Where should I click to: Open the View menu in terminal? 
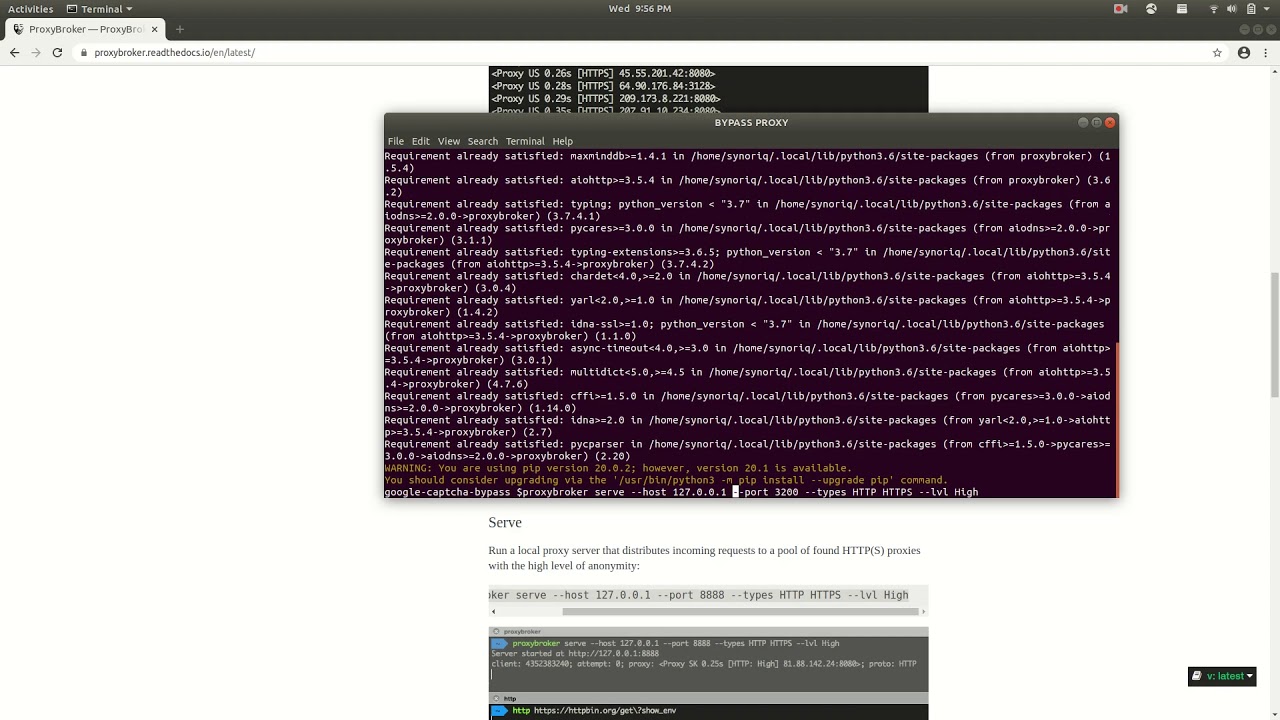[x=449, y=141]
